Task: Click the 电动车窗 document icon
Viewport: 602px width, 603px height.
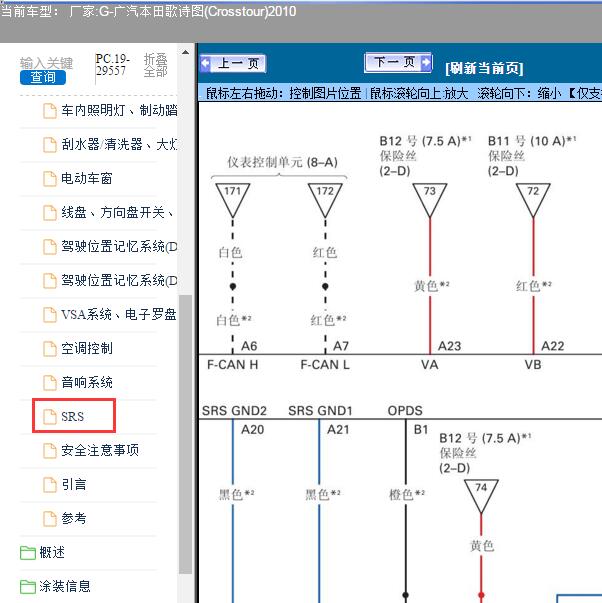Action: coord(50,179)
